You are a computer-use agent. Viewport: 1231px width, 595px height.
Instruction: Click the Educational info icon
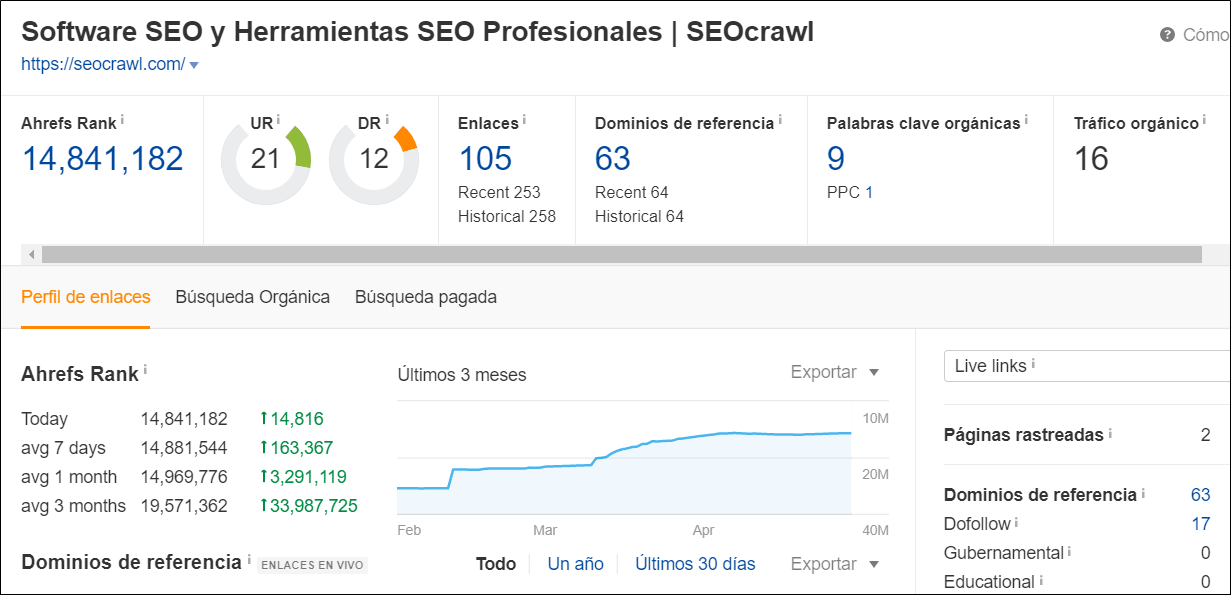[1042, 580]
